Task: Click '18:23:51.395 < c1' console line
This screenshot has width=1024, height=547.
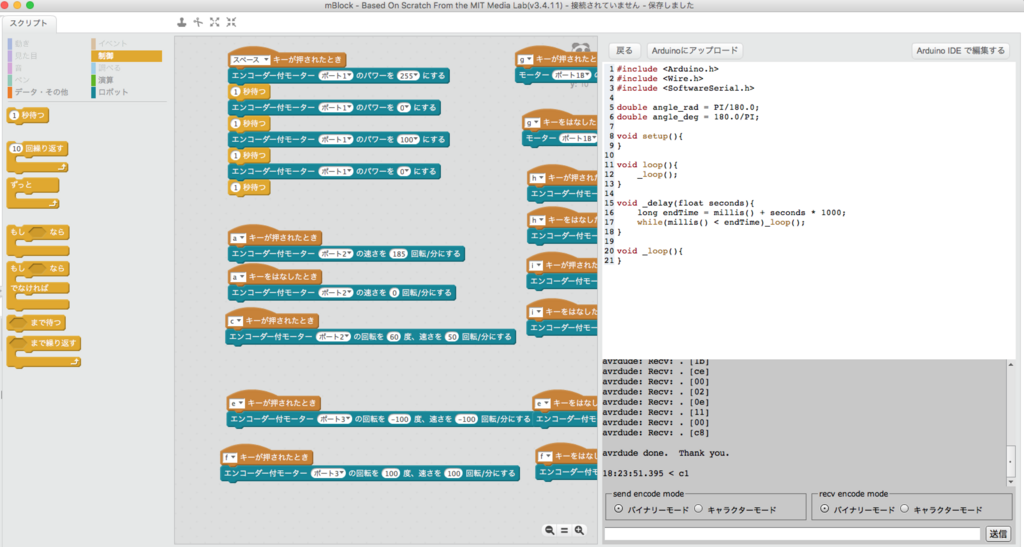Action: 645,473
